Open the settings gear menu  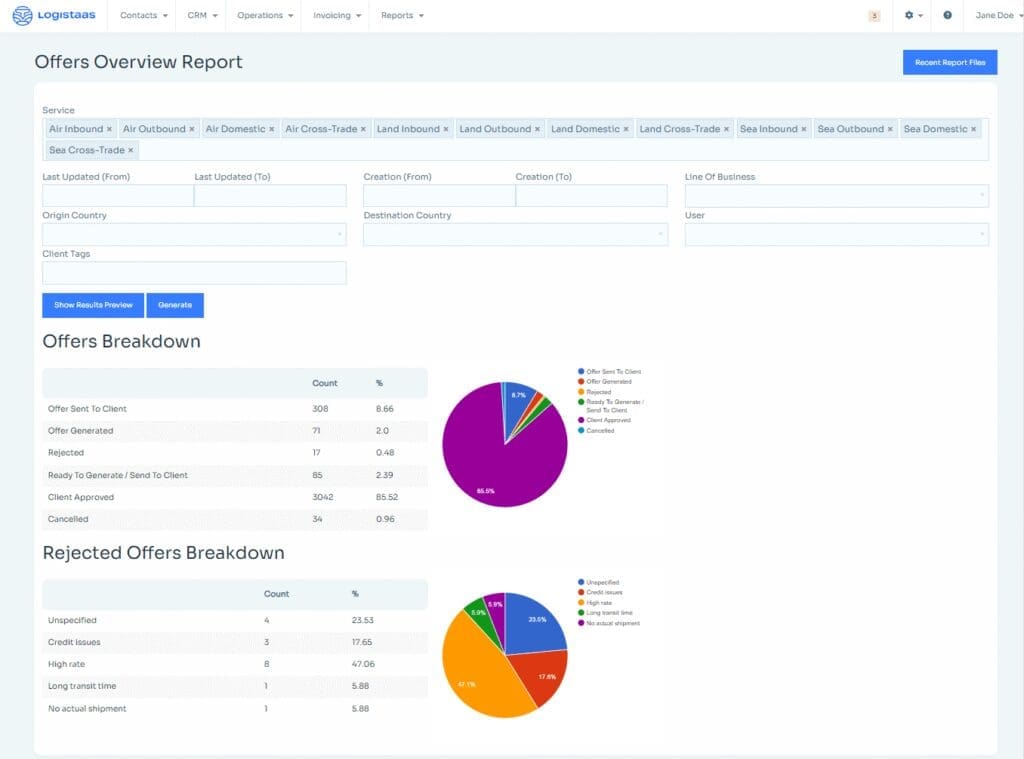(910, 16)
